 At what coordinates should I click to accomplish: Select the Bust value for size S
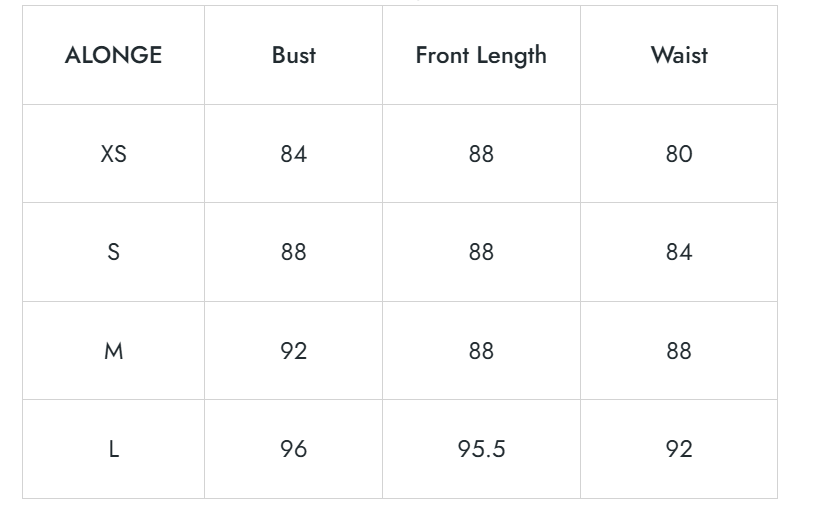(x=293, y=252)
